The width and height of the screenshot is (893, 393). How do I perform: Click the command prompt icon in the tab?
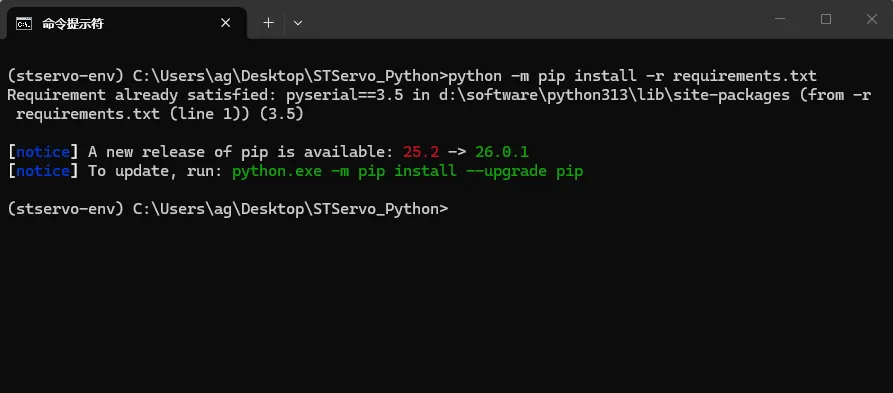coord(24,23)
